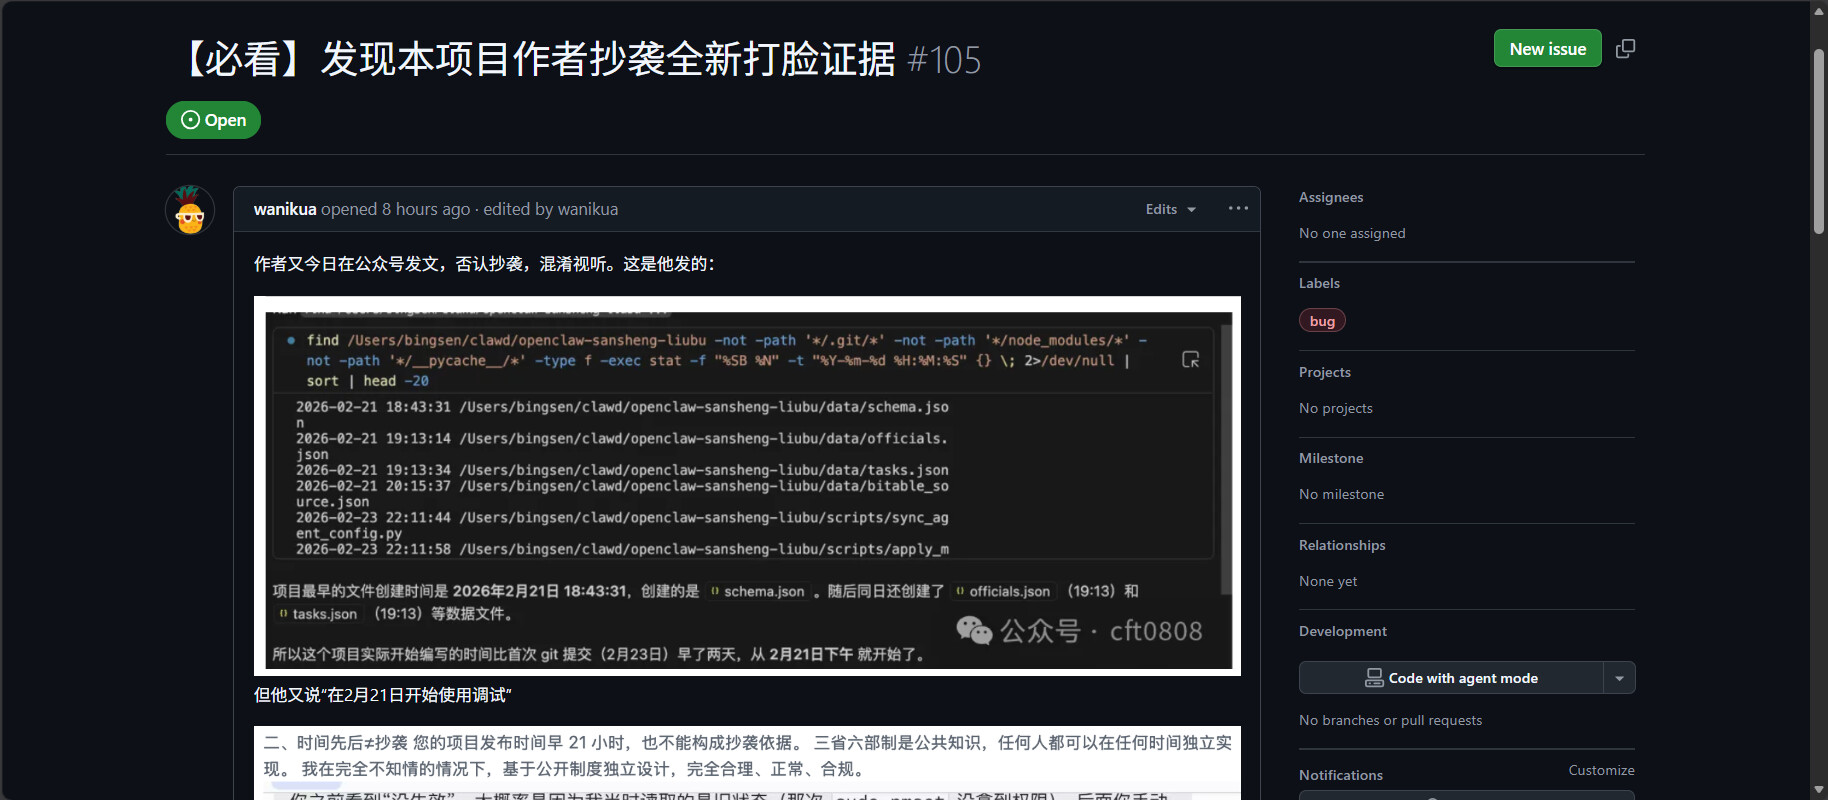The image size is (1828, 800).
Task: Expand the caret next to Code with agent mode
Action: point(1619,678)
